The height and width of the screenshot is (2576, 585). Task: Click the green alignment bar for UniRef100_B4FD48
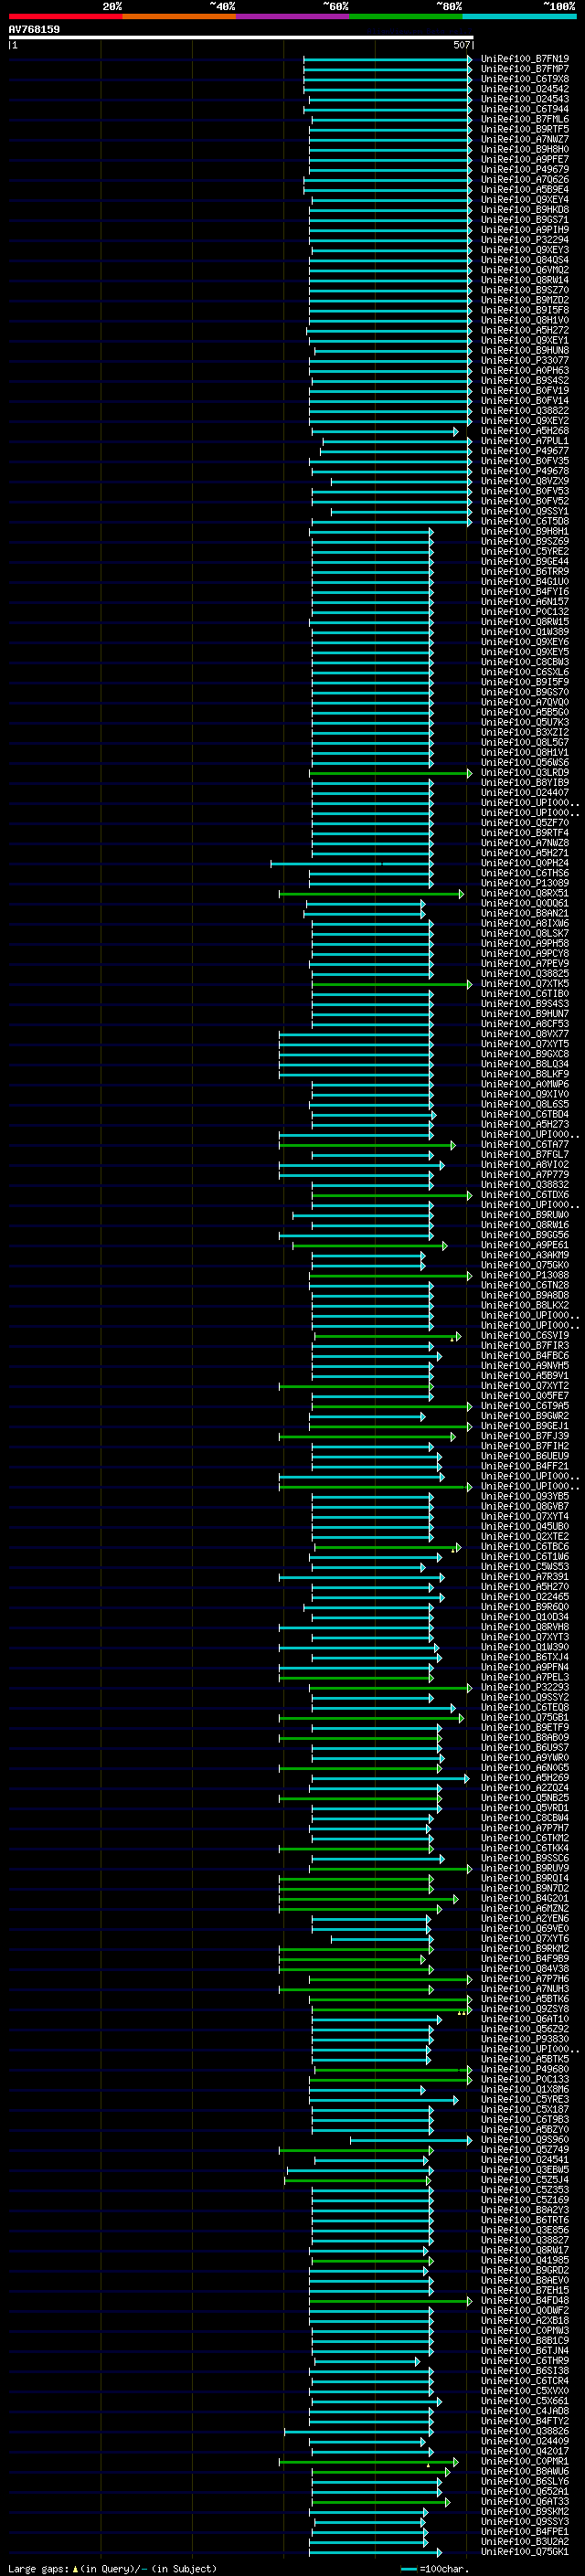[x=391, y=2303]
